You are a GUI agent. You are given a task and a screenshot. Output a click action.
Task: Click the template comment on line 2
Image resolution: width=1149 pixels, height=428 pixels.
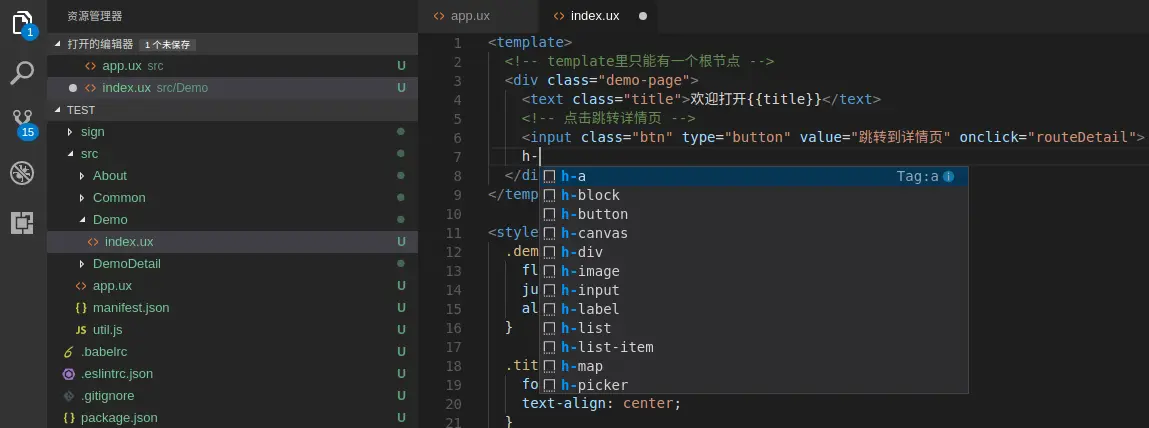(x=640, y=62)
